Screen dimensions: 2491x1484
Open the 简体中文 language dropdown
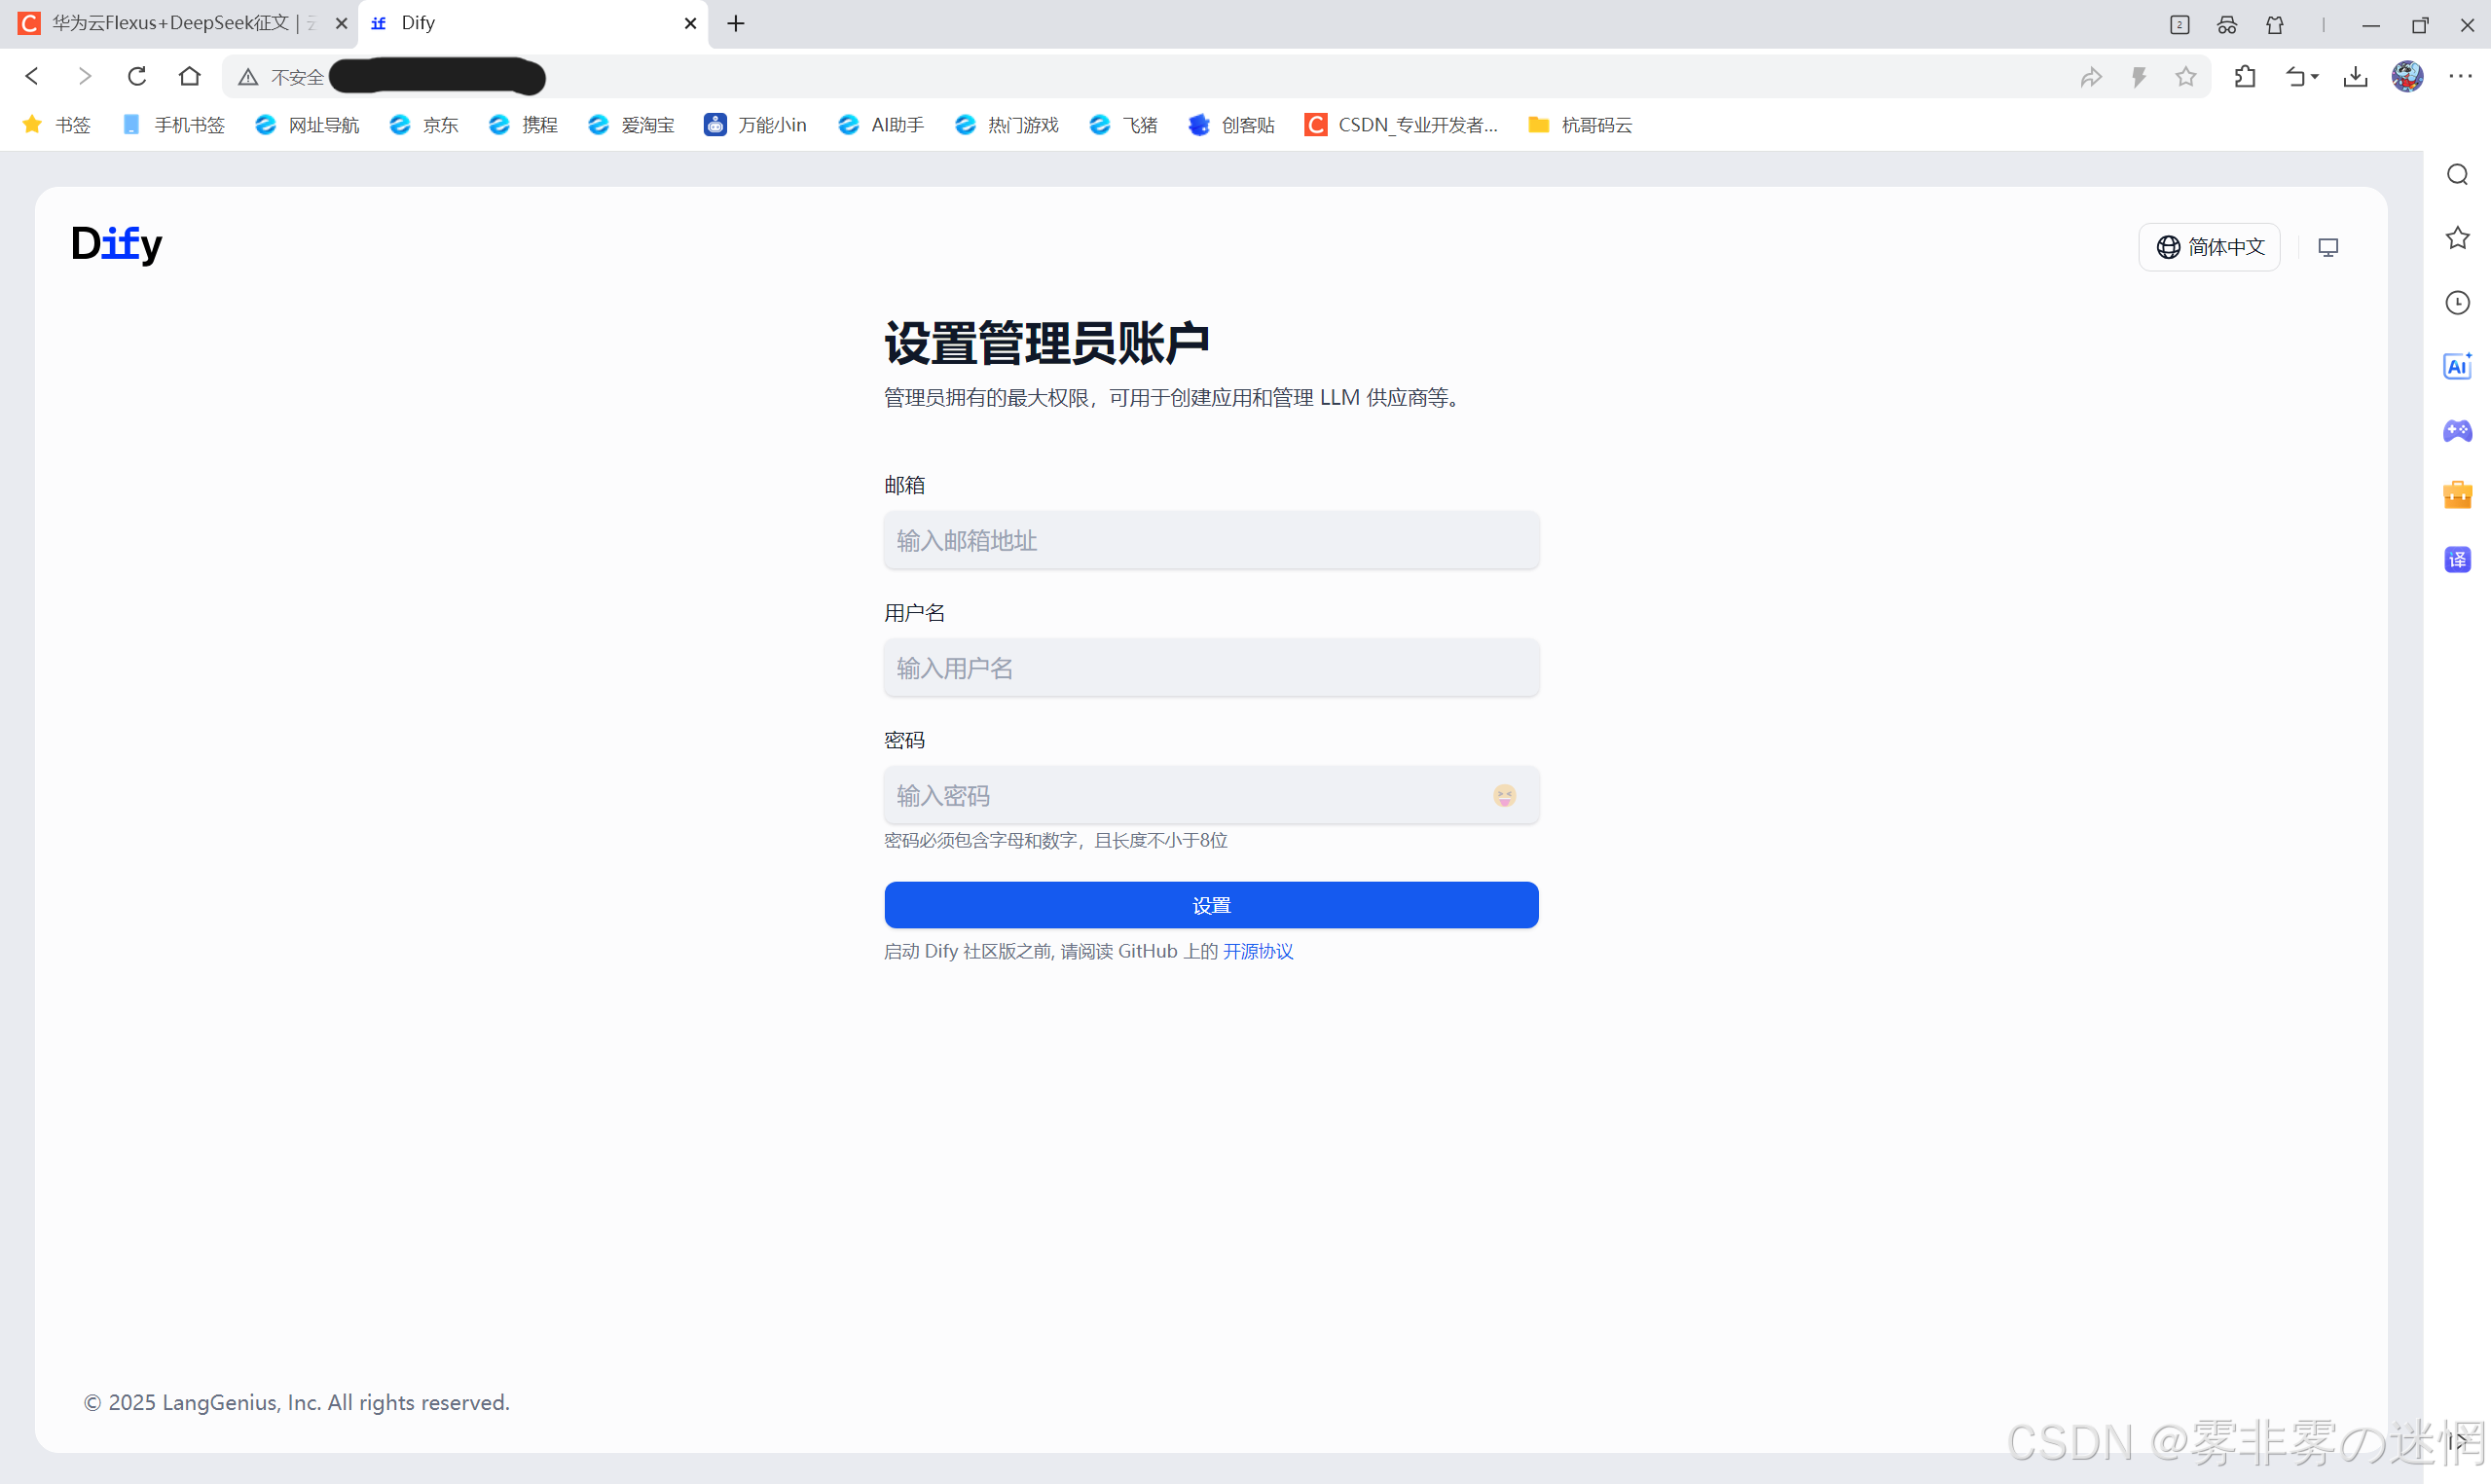point(2209,247)
